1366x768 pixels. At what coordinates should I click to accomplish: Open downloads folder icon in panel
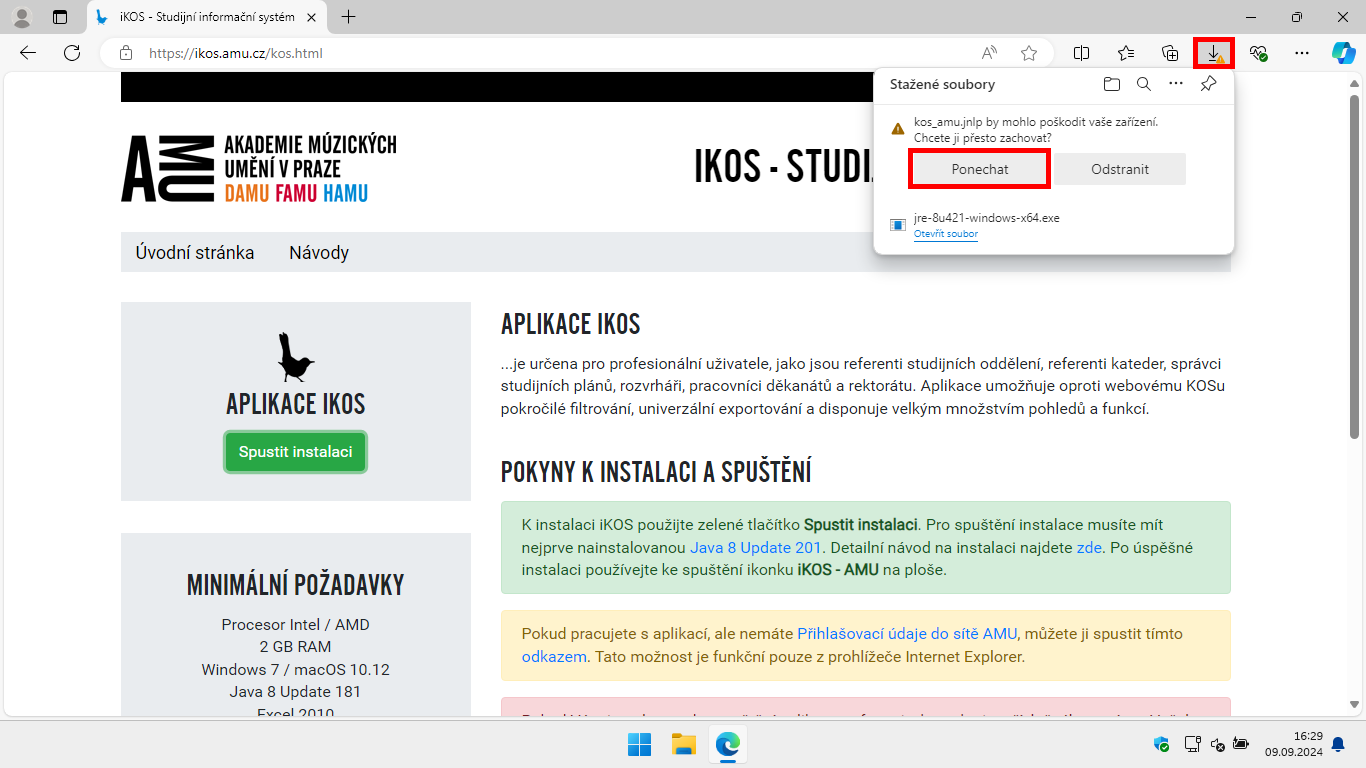click(x=1111, y=84)
